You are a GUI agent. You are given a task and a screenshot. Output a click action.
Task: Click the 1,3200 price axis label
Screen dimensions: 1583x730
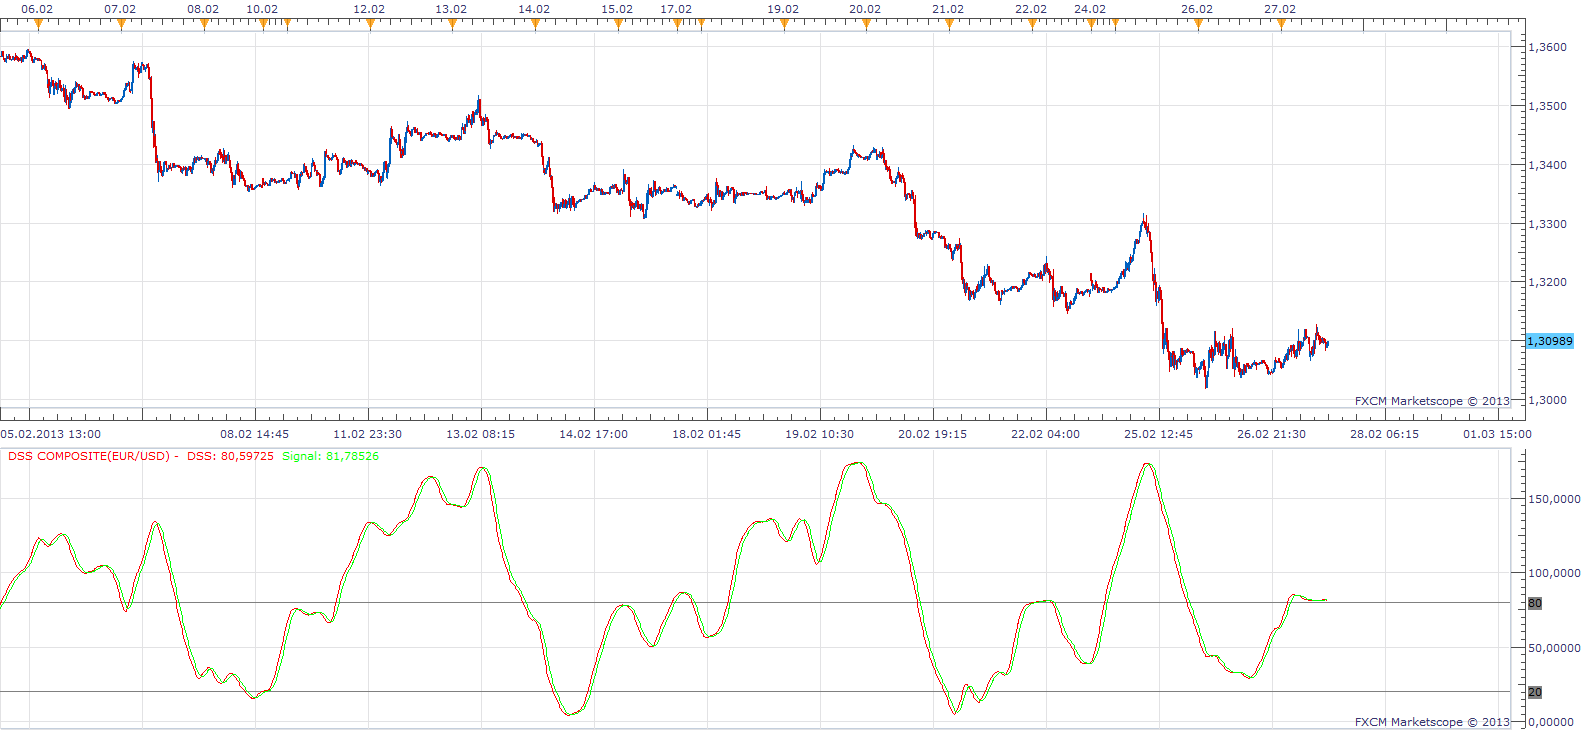click(1548, 282)
